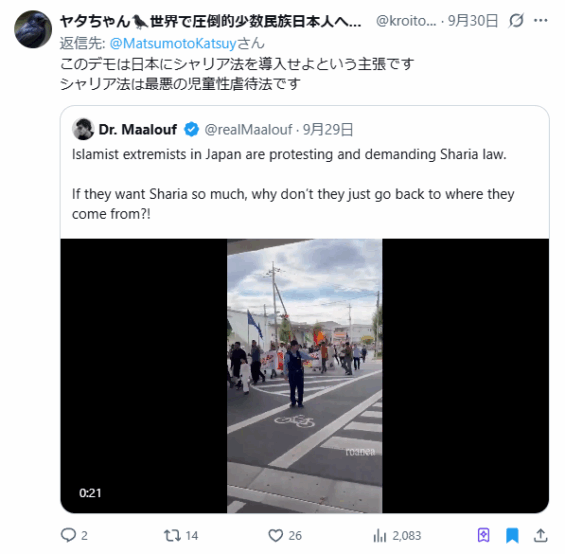
Task: Open the share upload arrow icon
Action: pos(540,535)
